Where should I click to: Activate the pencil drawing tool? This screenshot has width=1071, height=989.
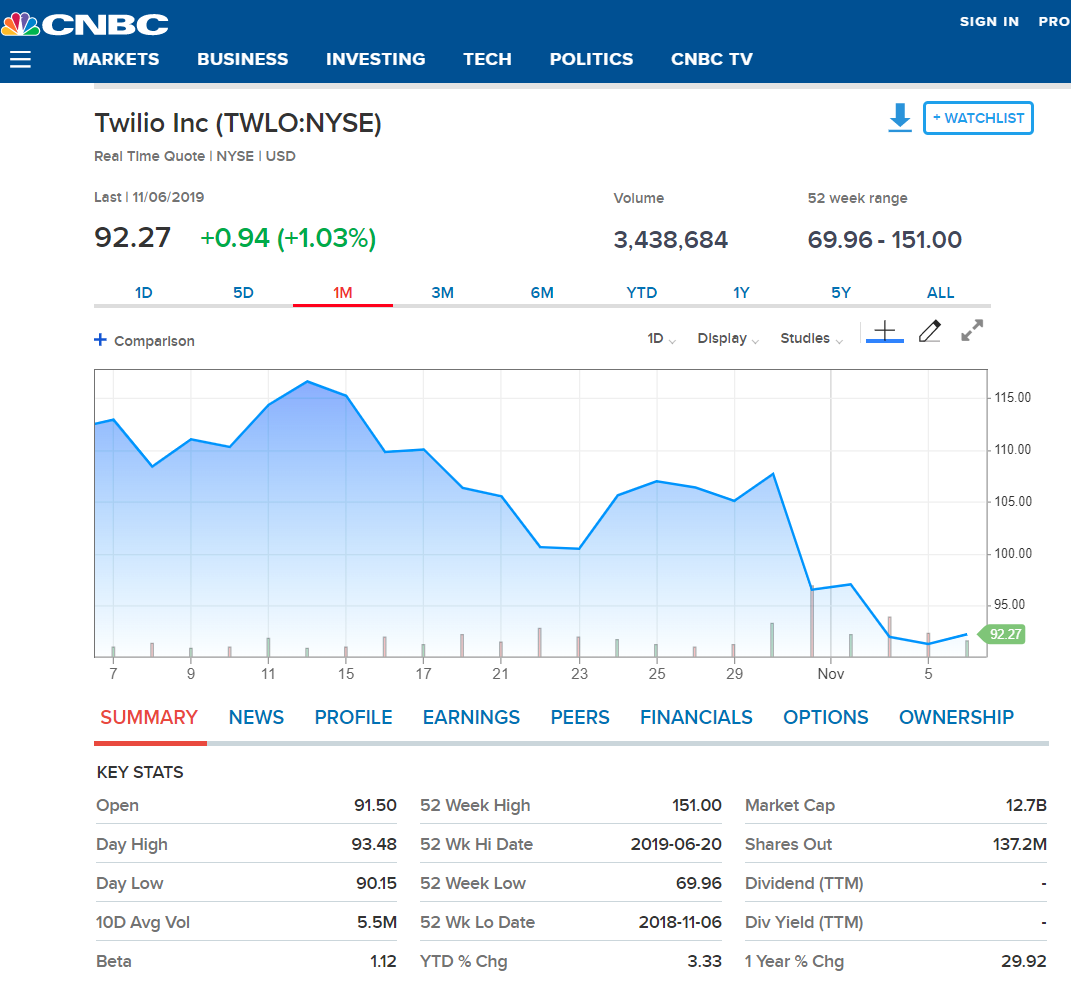(930, 331)
